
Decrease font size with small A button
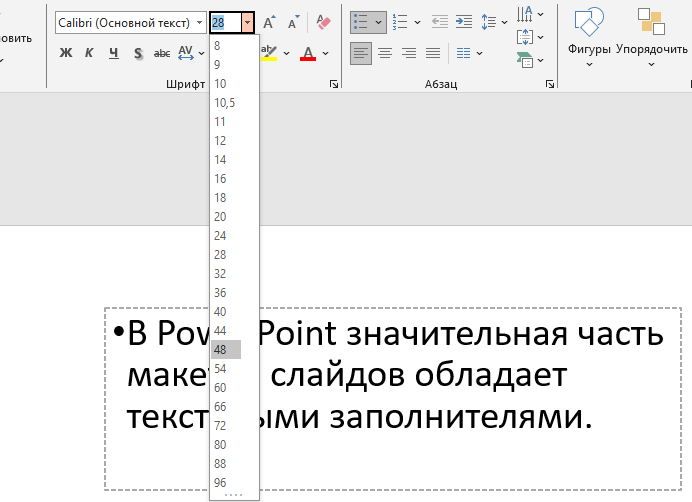(x=293, y=23)
